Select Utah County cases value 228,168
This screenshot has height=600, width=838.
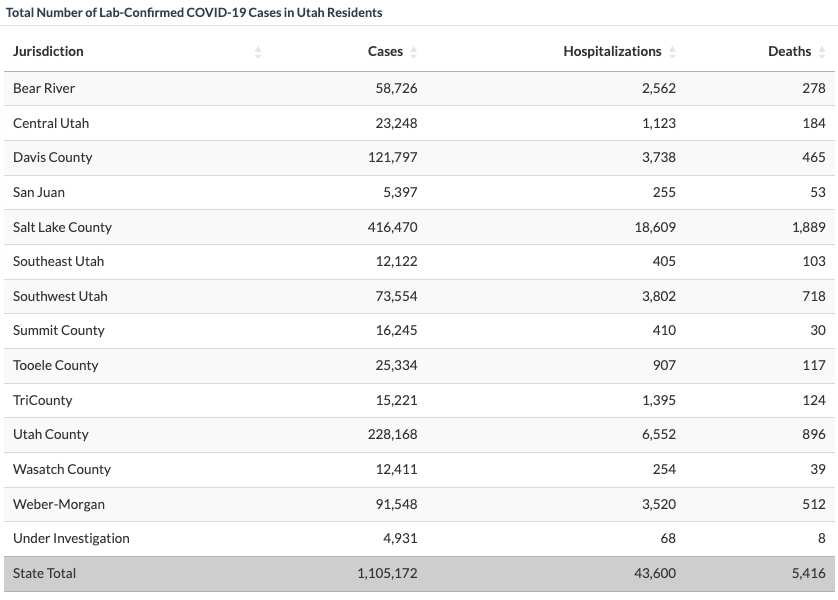point(392,434)
